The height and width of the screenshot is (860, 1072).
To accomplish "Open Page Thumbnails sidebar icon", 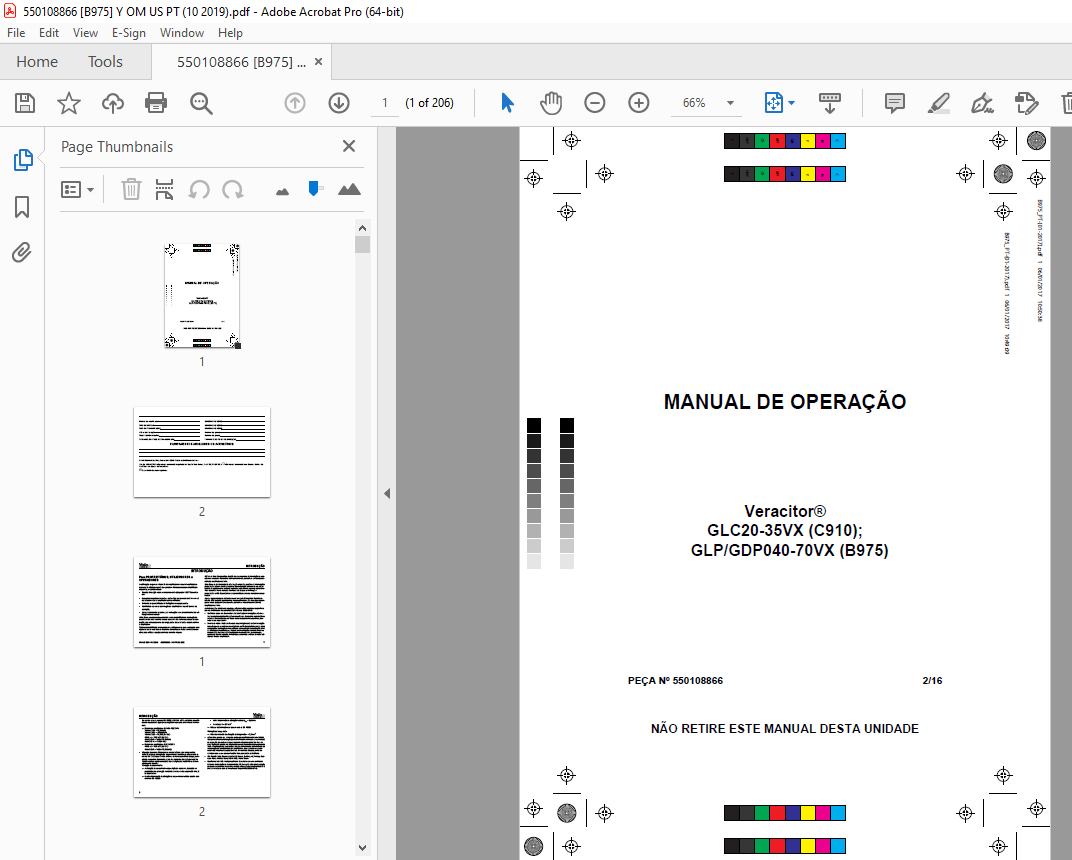I will tap(23, 160).
